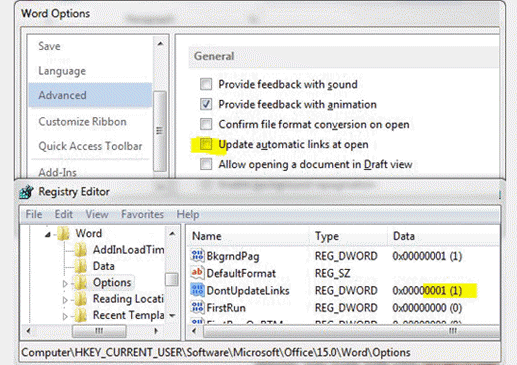517x365 pixels.
Task: Click REG_DWORD type of DontUpdateLinks
Action: (x=346, y=291)
